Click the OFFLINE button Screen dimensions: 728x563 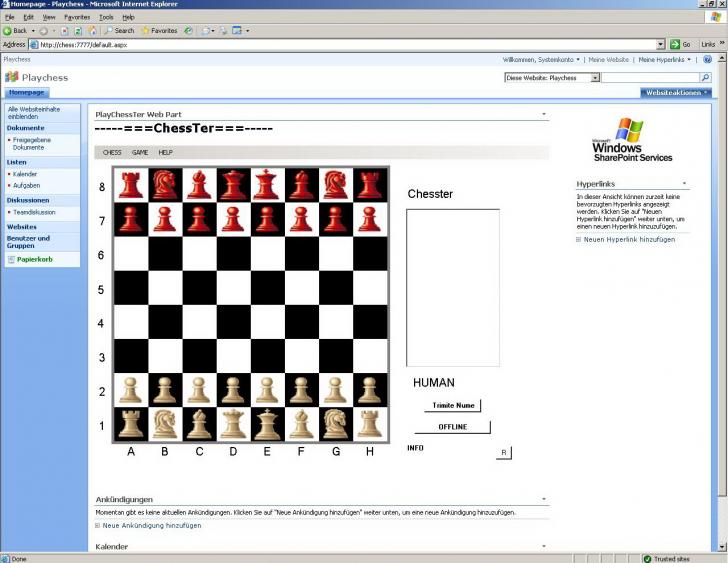(452, 427)
